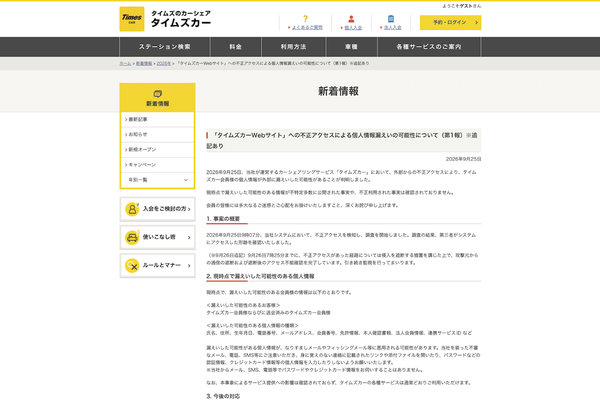The width and height of the screenshot is (600, 400).
Task: Open the 各種サービスのご案内 nav item
Action: 429,47
